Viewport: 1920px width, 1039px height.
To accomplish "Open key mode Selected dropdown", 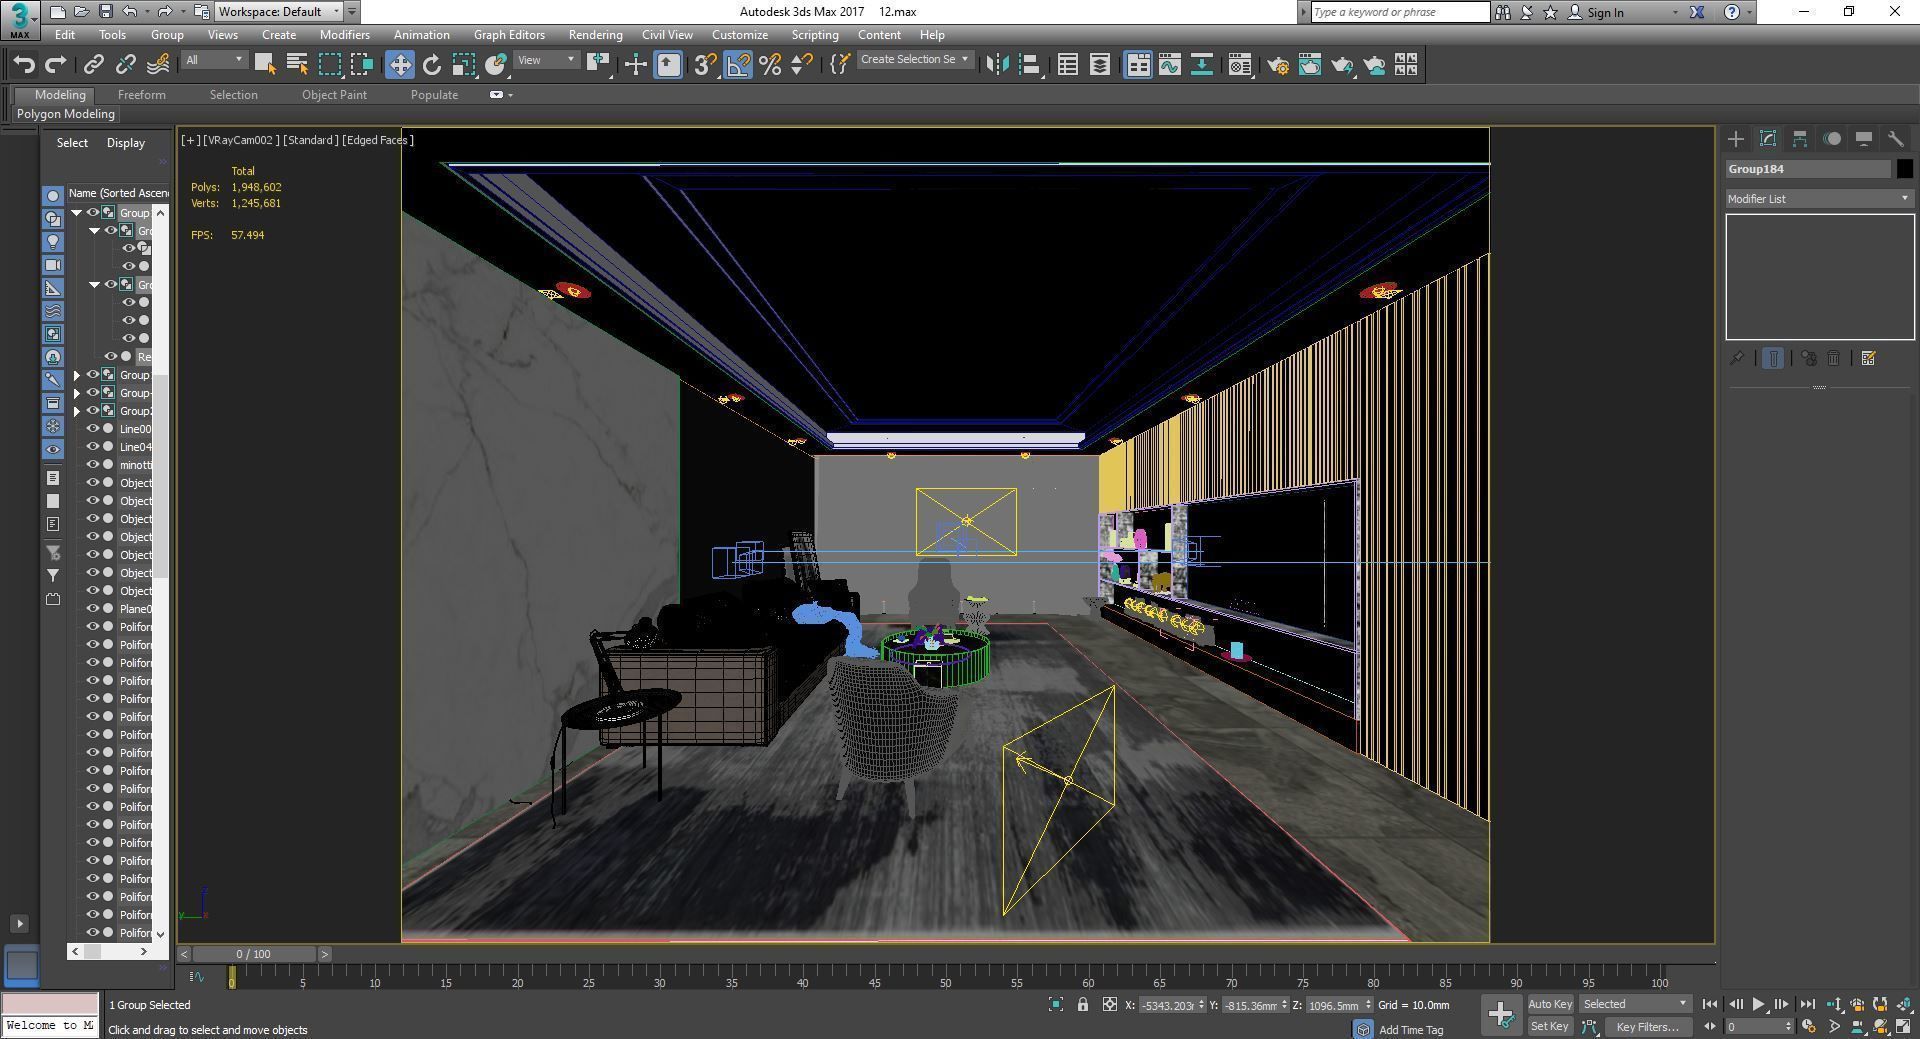I will coord(1635,1004).
